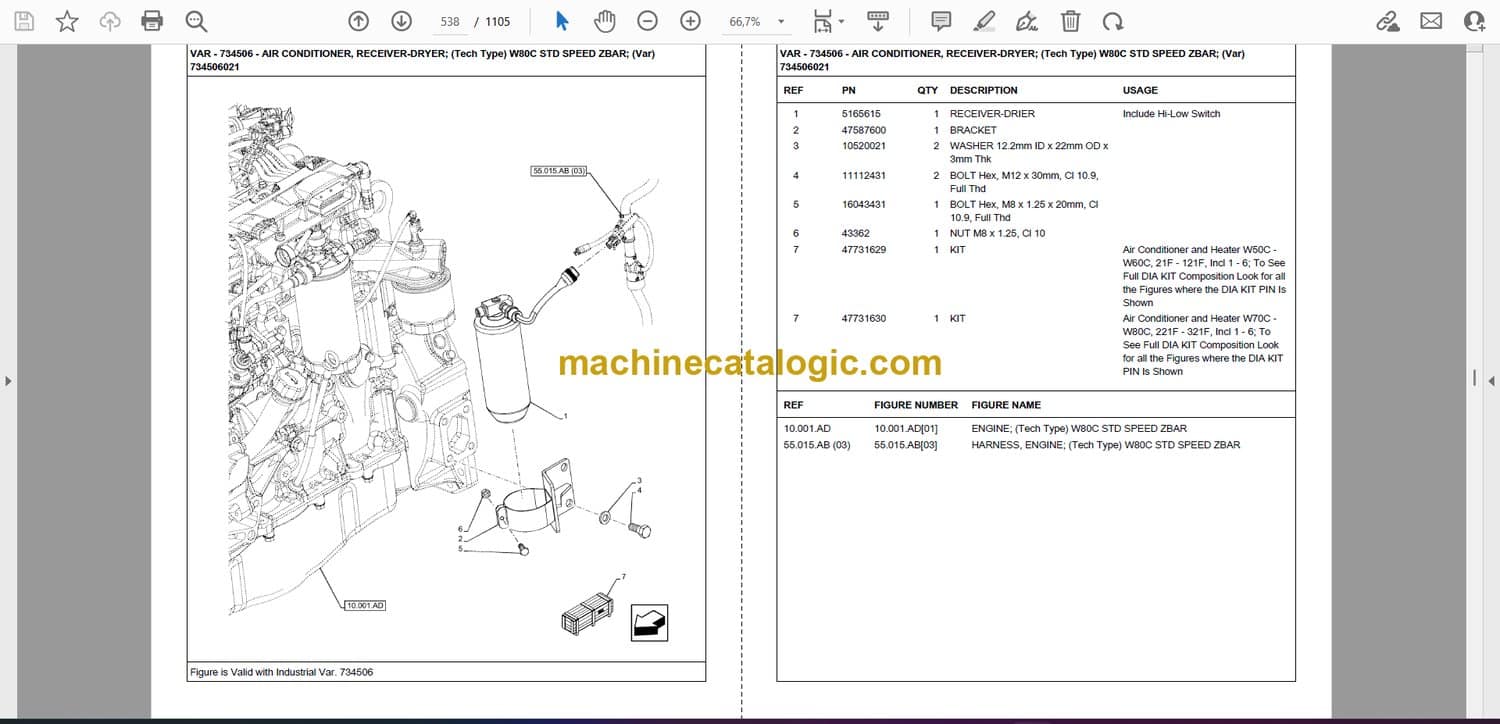Click the trash Delete icon
Image resolution: width=1500 pixels, height=724 pixels.
pyautogui.click(x=1070, y=21)
